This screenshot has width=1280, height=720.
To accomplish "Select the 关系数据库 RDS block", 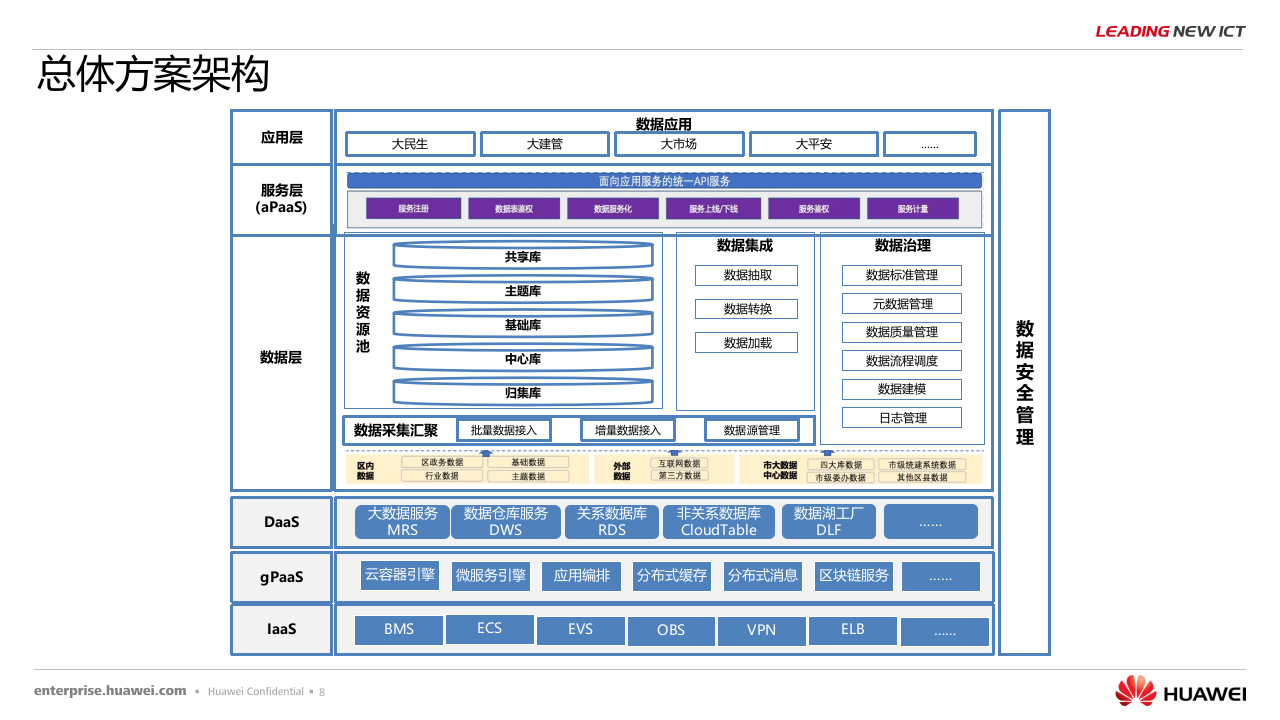I will pos(611,521).
